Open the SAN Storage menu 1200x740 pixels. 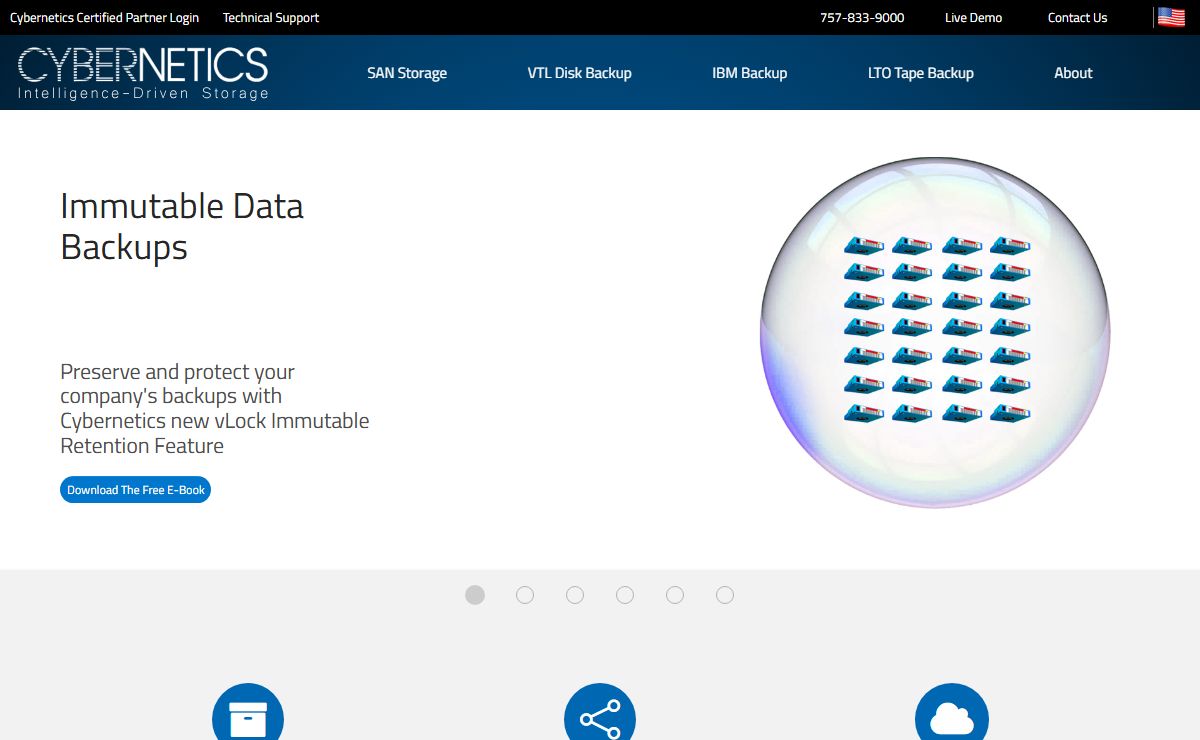click(x=407, y=73)
